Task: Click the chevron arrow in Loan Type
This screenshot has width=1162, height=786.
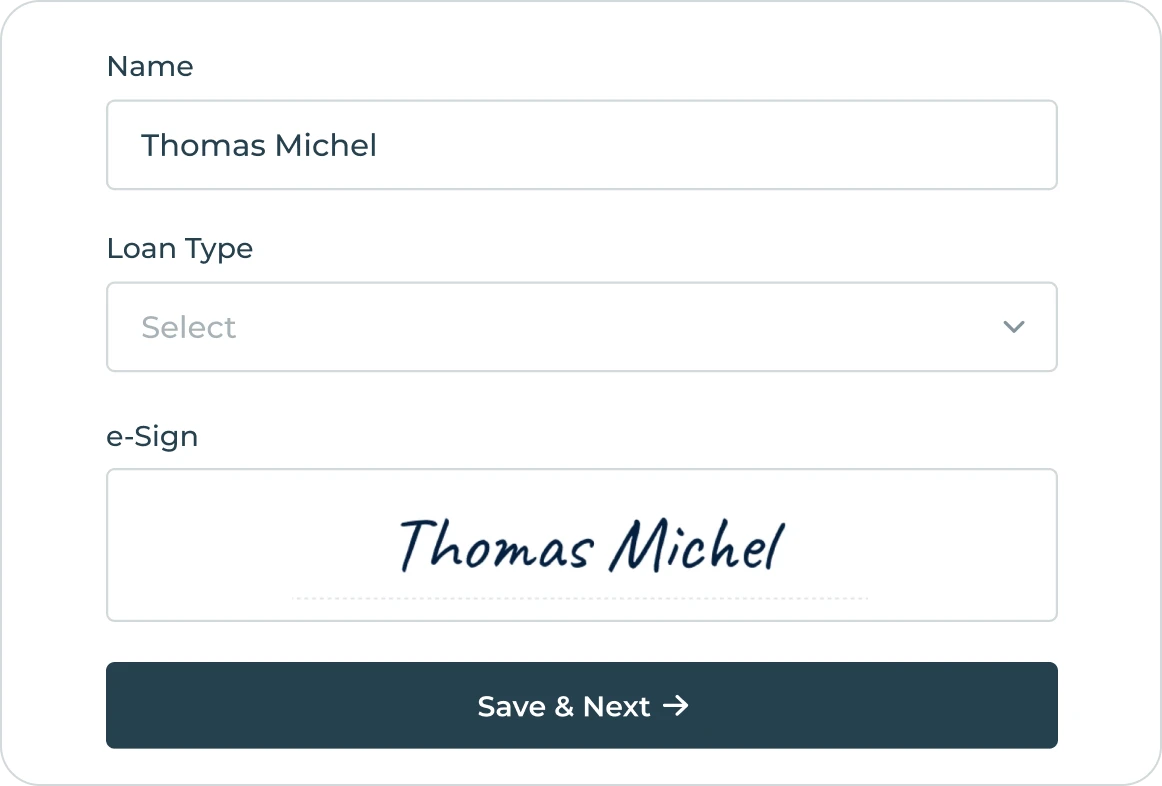Action: click(1014, 327)
